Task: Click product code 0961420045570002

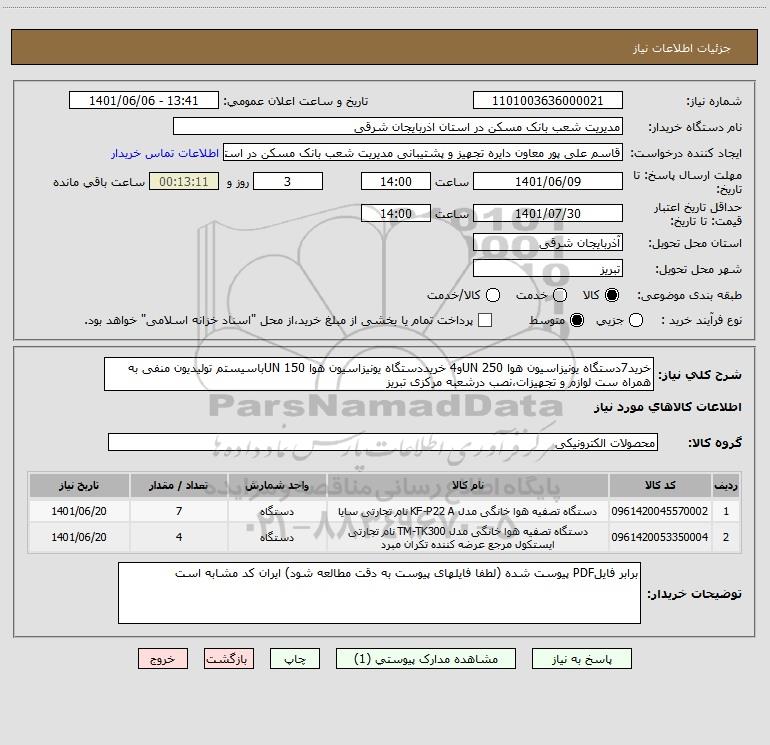Action: pyautogui.click(x=660, y=511)
